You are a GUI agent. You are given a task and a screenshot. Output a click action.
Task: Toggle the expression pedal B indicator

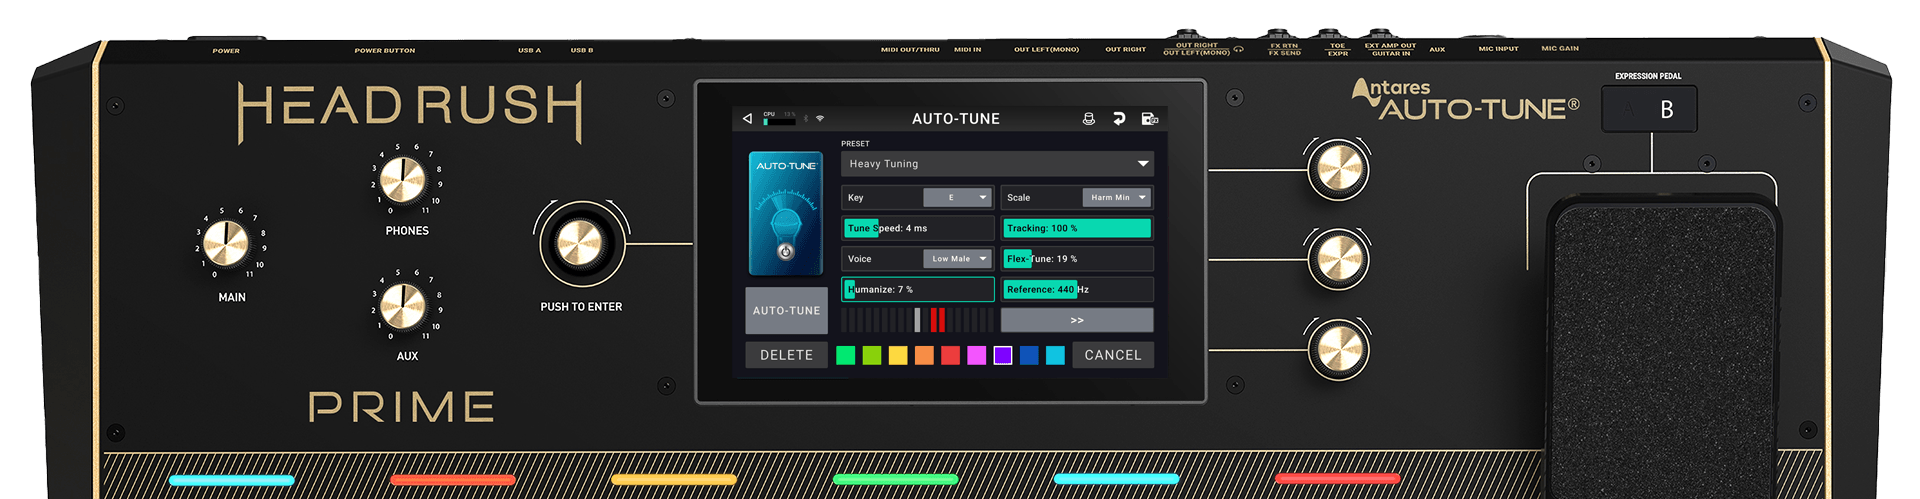pos(1649,109)
